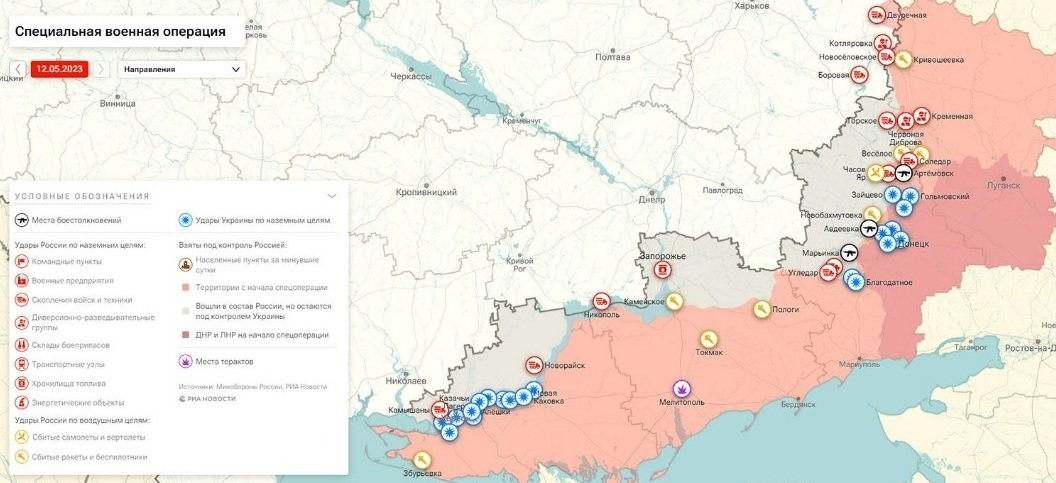
Task: Select the yellow marker at Кривошеевка
Action: (903, 59)
